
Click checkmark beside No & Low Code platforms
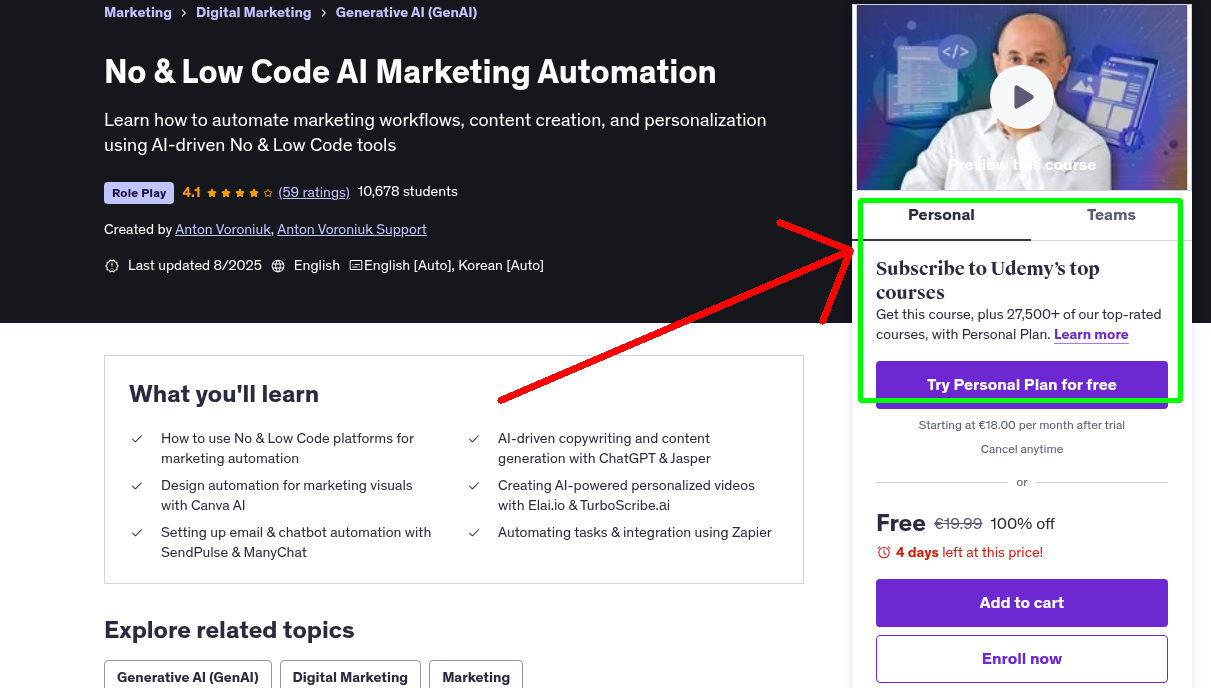point(137,439)
